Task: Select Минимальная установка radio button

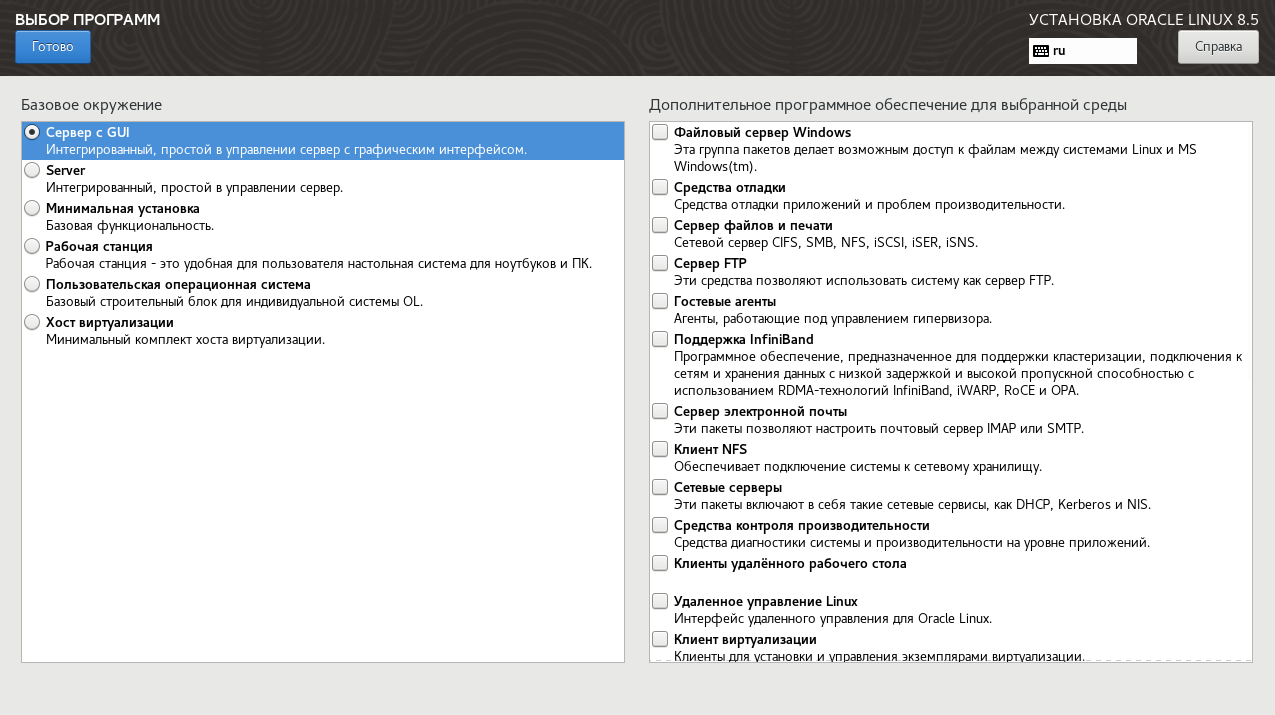Action: pos(32,208)
